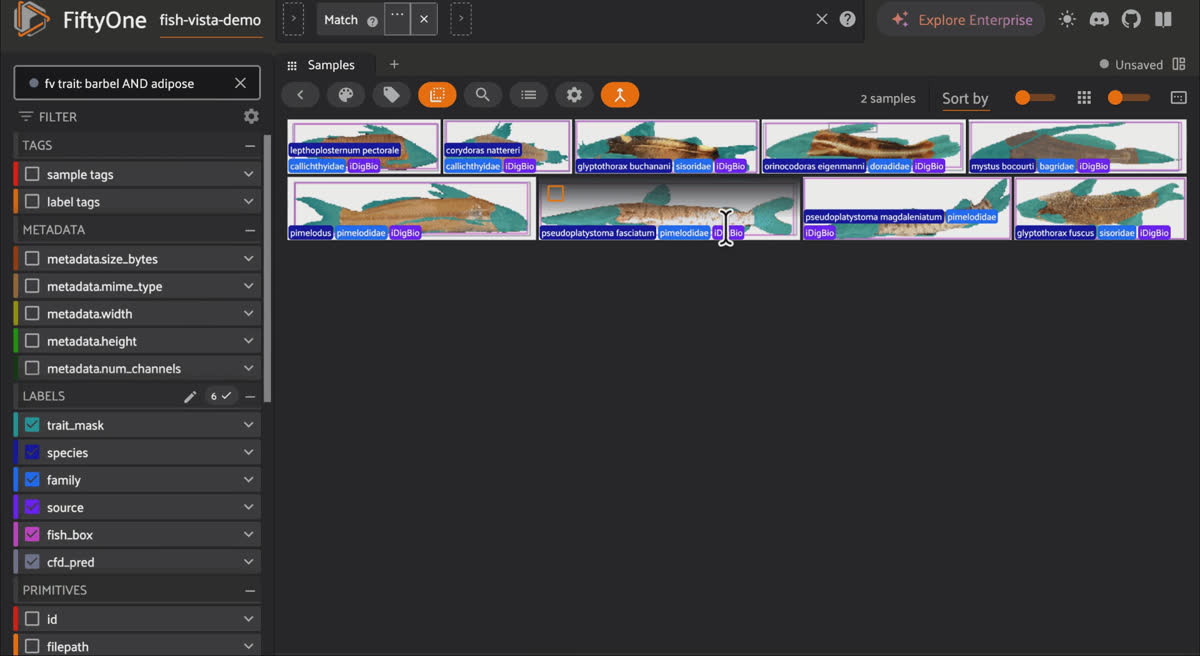Viewport: 1200px width, 656px height.
Task: Open the list-style display options icon
Action: tap(529, 95)
